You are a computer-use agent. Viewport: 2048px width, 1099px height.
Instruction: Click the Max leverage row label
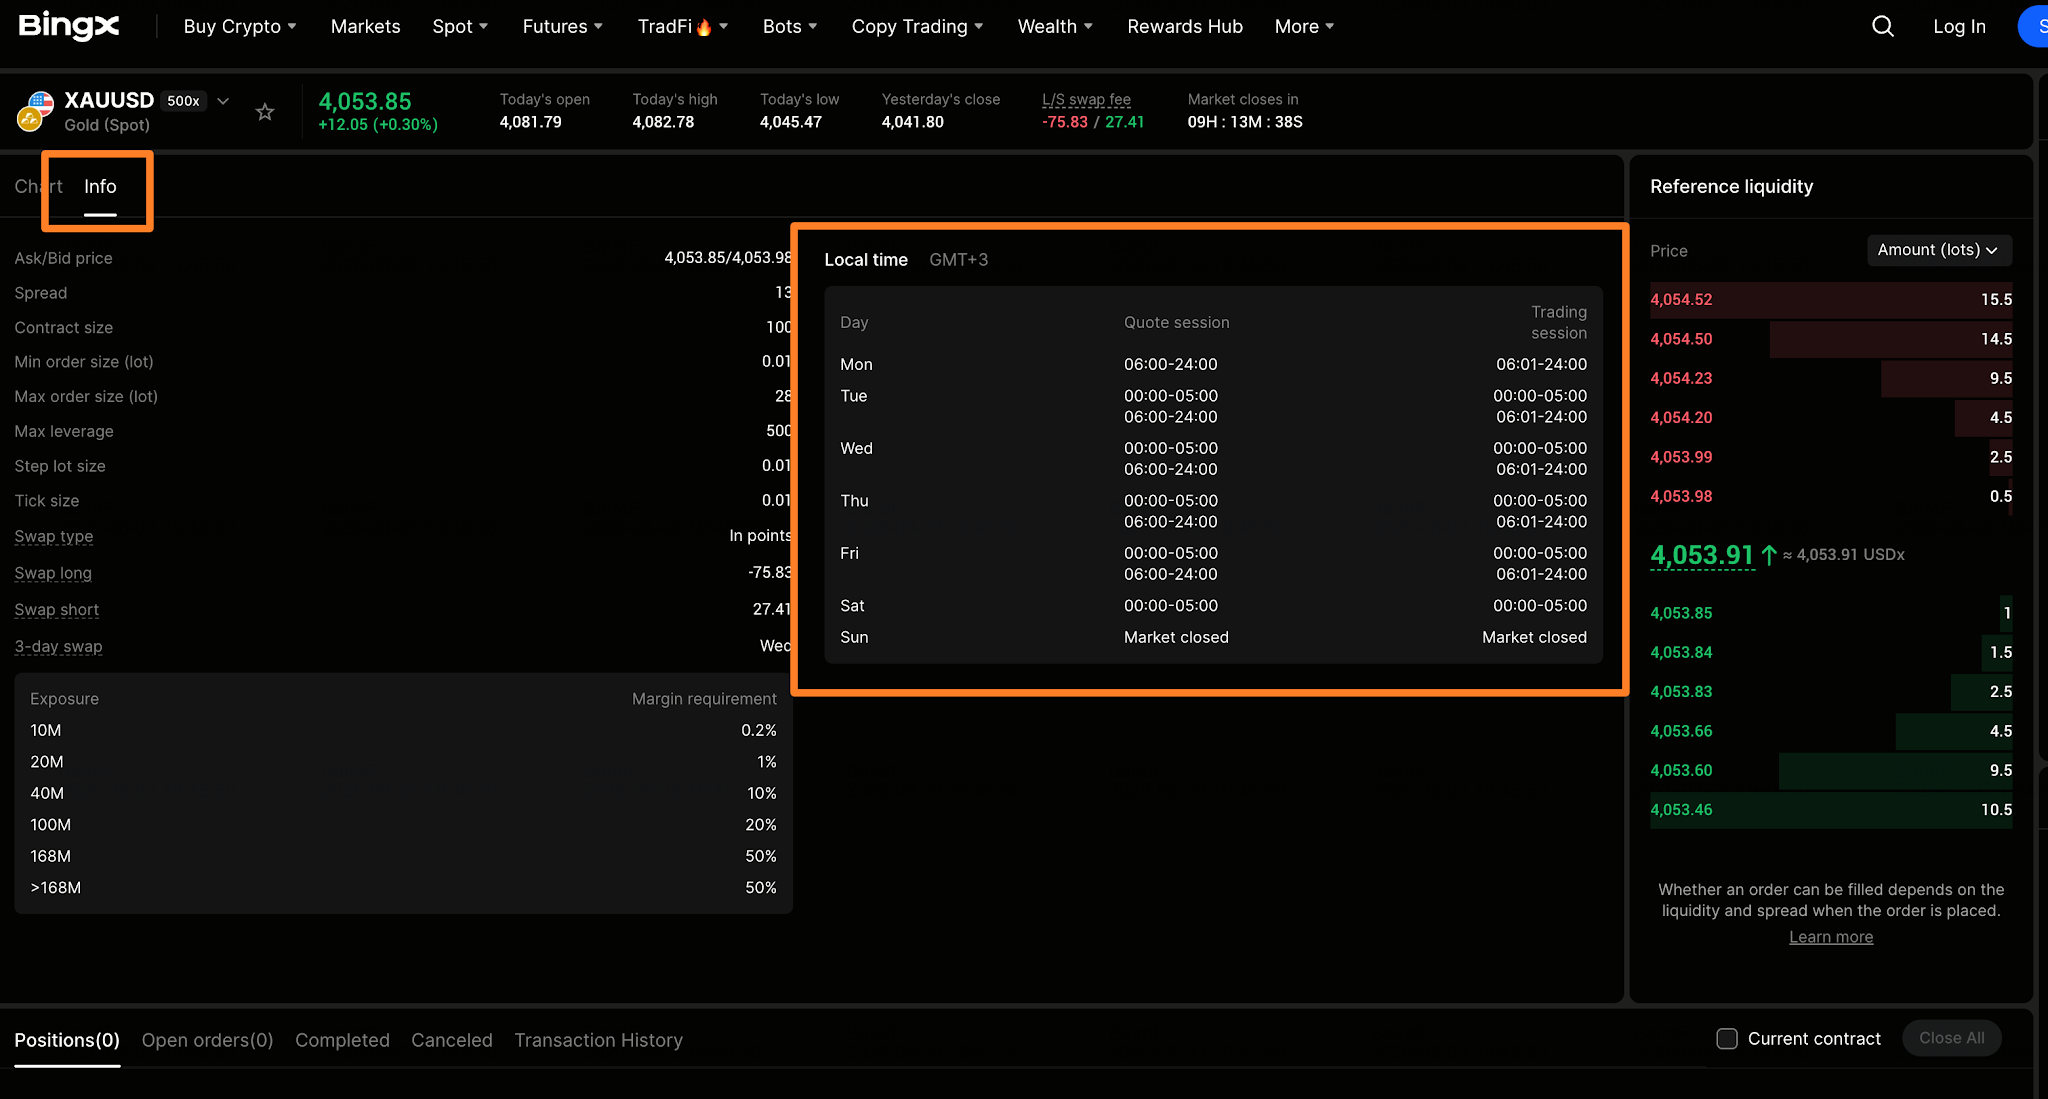(64, 431)
